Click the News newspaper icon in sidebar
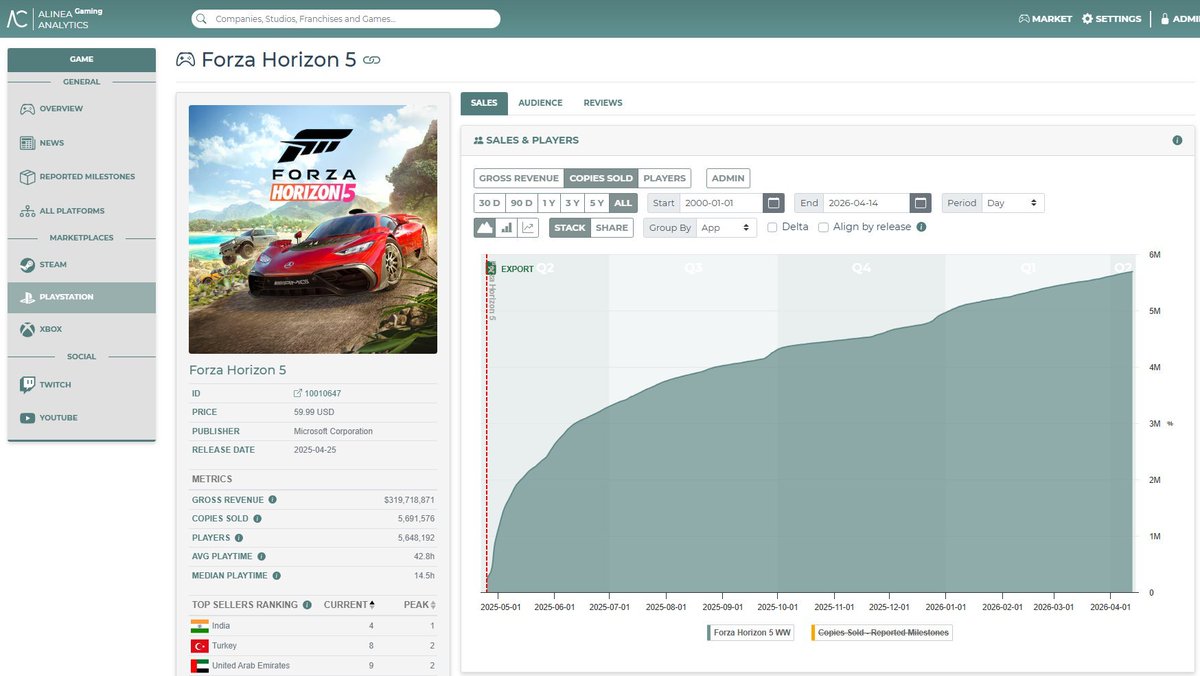Image resolution: width=1200 pixels, height=676 pixels. [27, 143]
